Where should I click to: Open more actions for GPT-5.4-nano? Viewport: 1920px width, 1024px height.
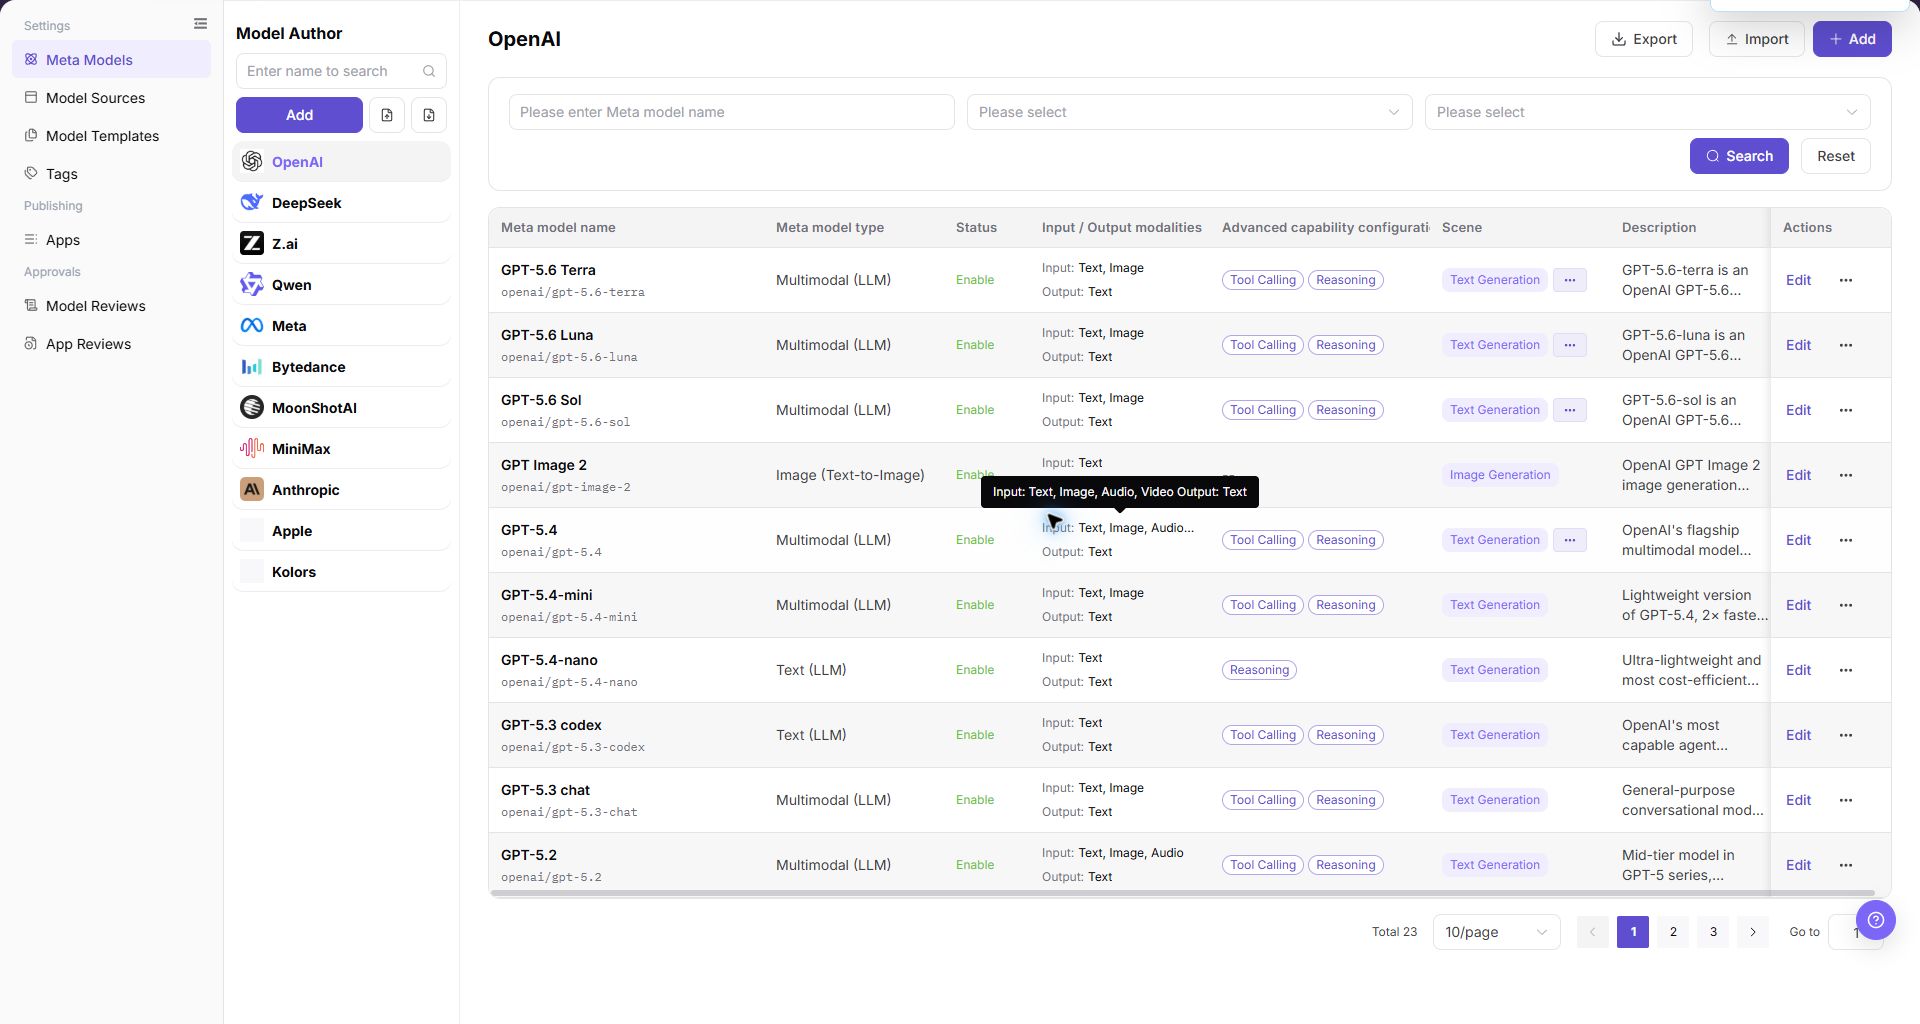click(x=1846, y=670)
